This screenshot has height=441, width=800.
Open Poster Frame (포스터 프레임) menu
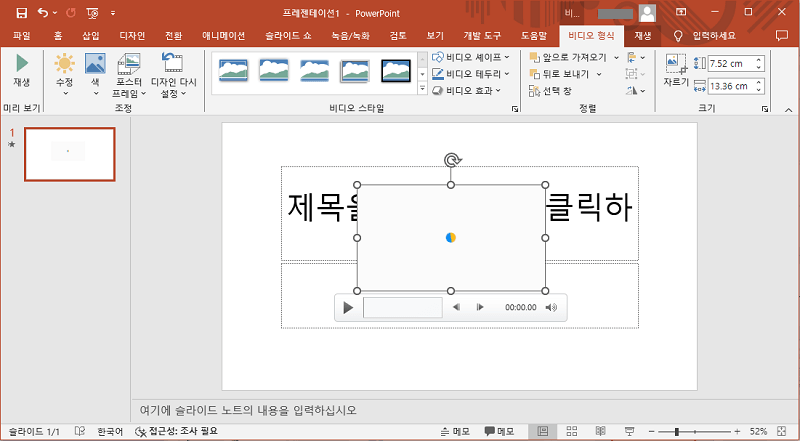coord(129,75)
